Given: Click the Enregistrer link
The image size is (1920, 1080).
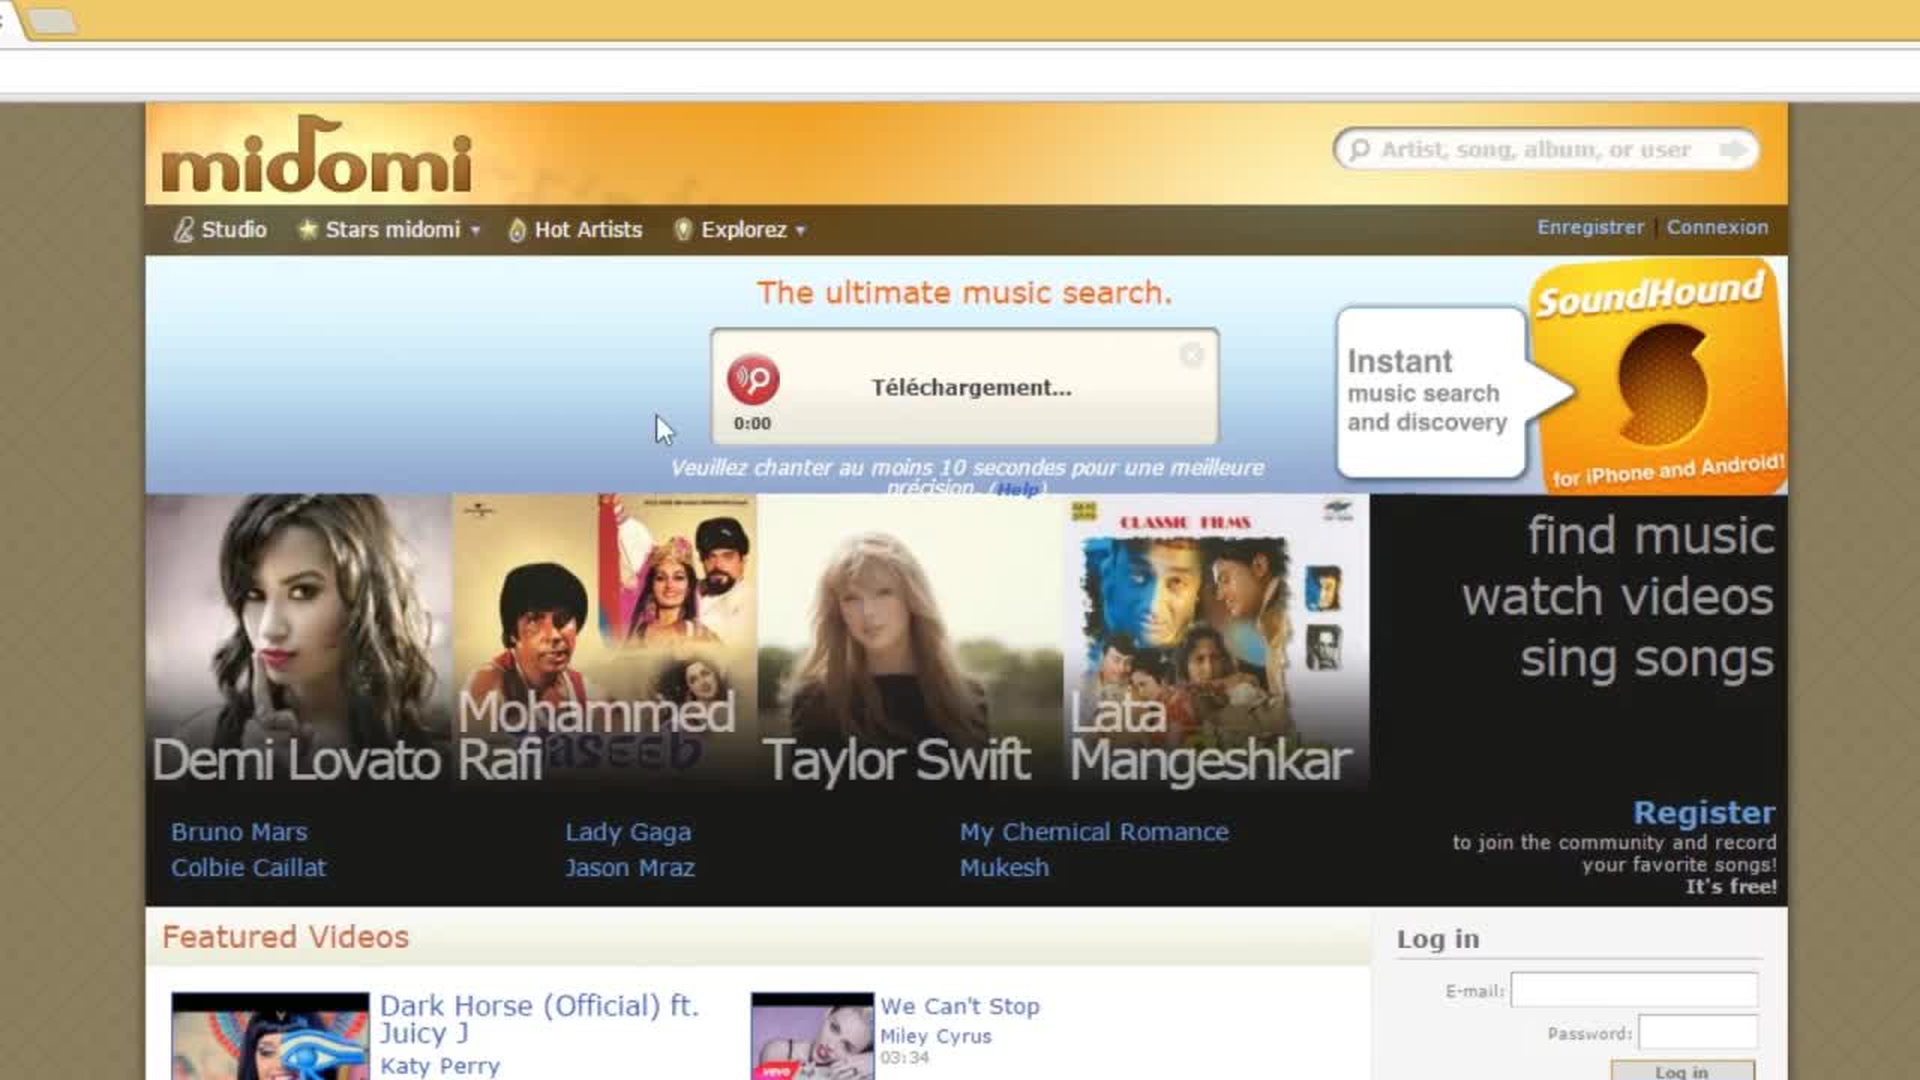Looking at the screenshot, I should click(x=1590, y=227).
